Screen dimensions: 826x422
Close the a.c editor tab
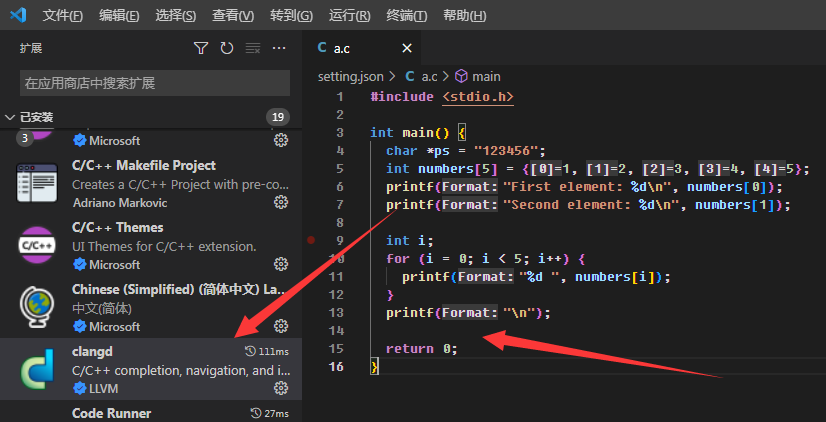tap(407, 48)
